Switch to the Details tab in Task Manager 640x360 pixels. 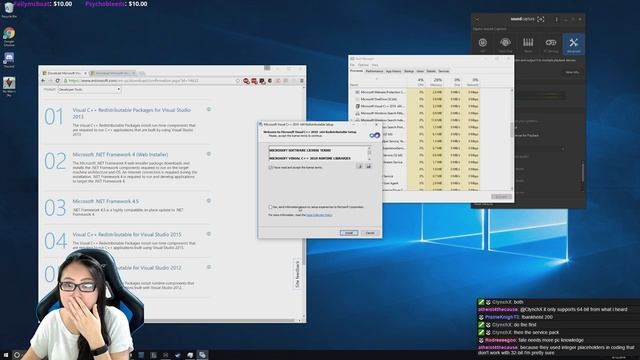click(x=431, y=71)
